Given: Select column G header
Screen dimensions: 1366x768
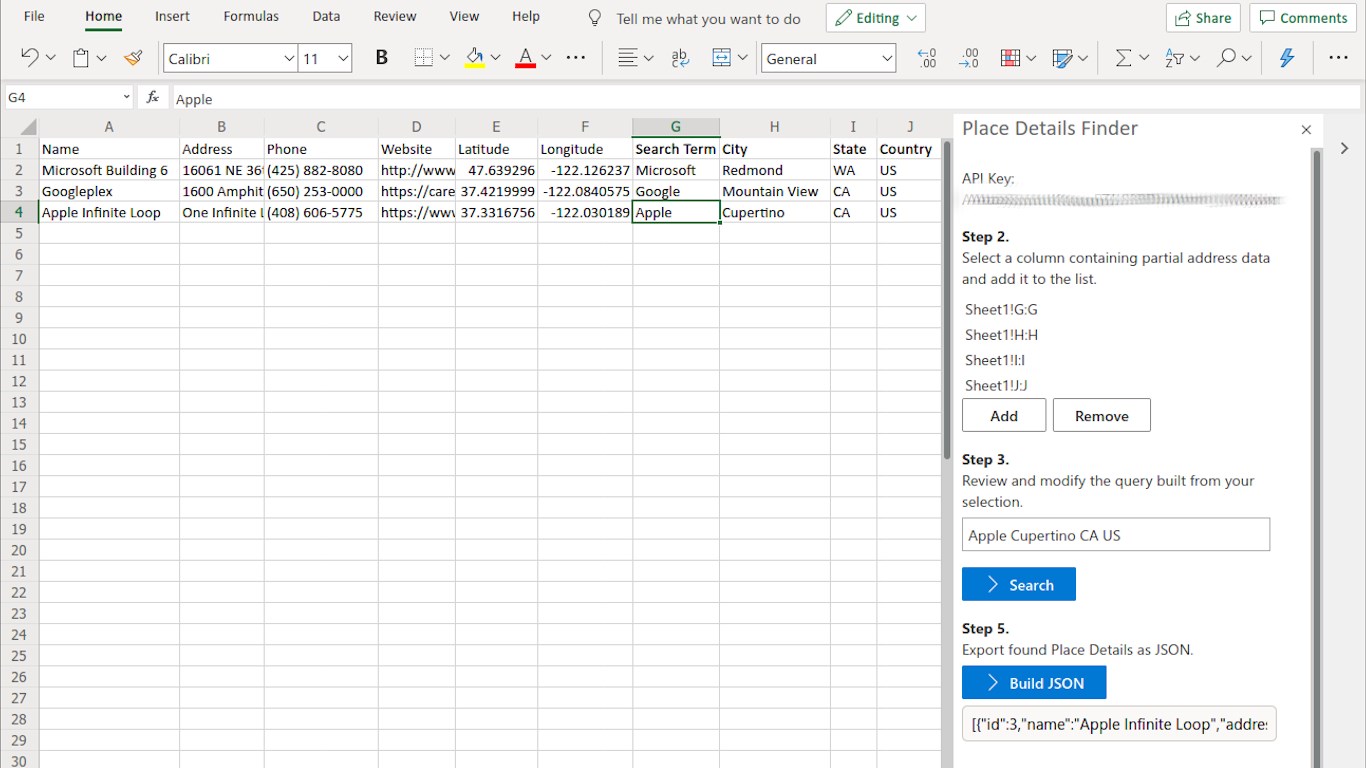Looking at the screenshot, I should pyautogui.click(x=676, y=127).
